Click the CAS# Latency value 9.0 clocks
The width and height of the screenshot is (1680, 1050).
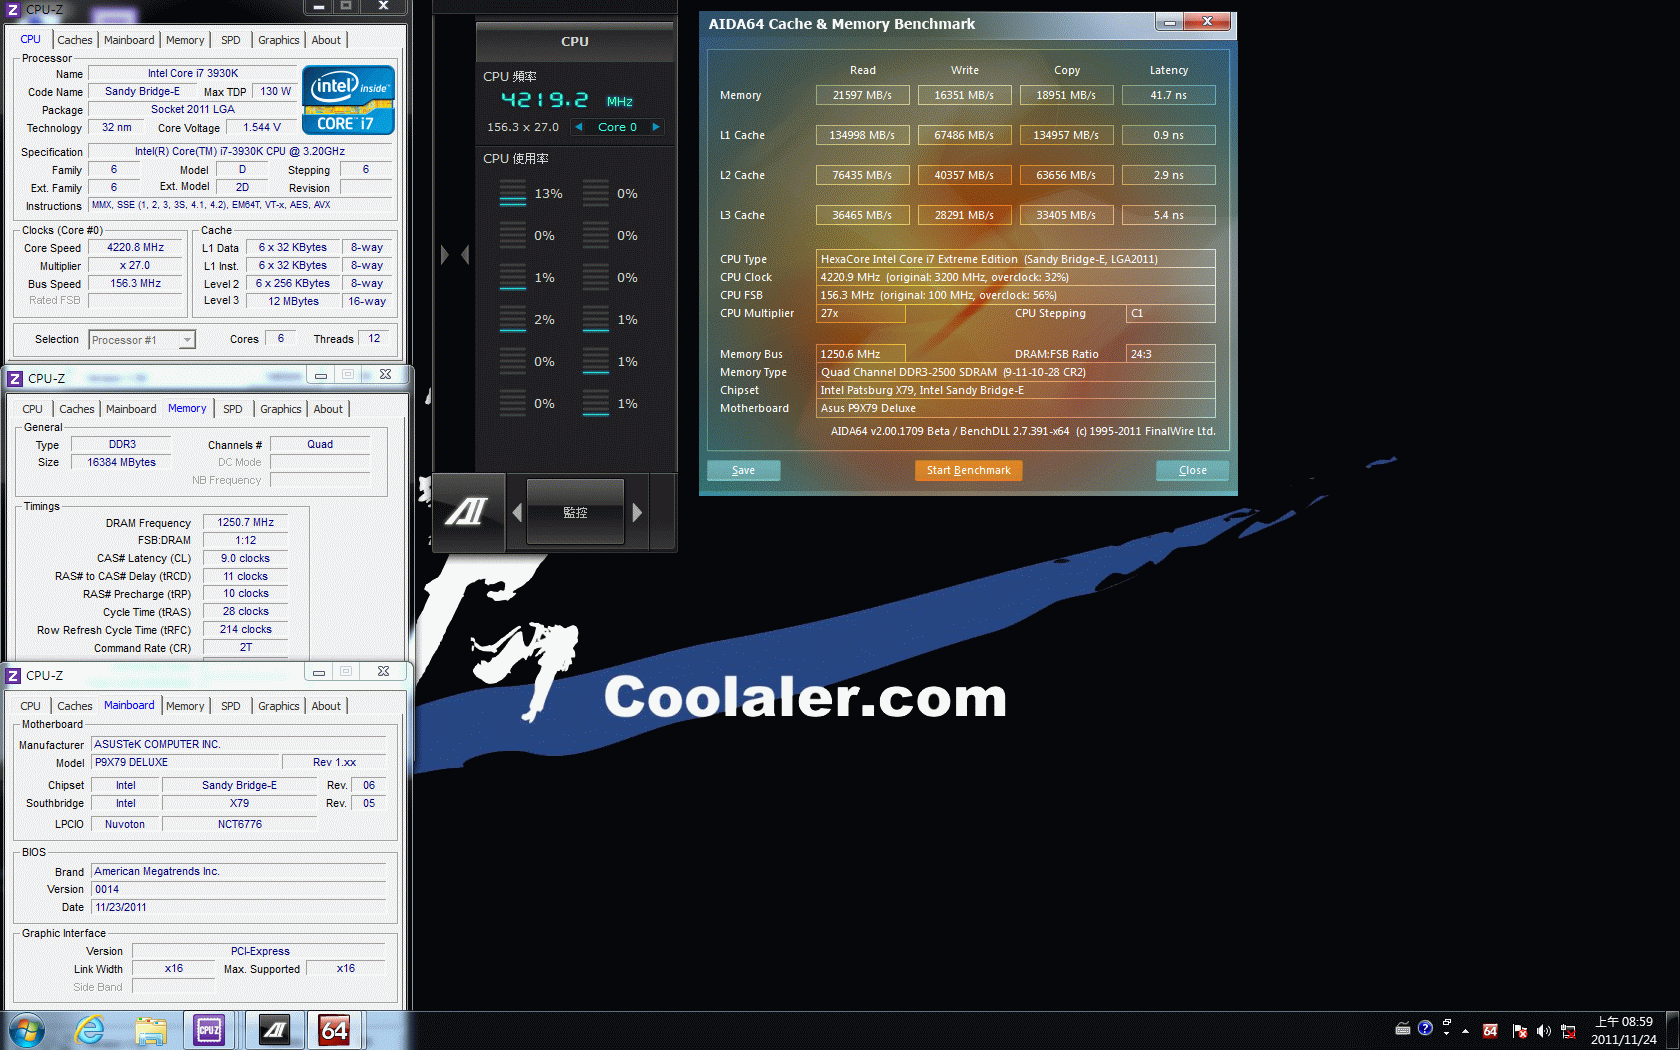click(246, 558)
